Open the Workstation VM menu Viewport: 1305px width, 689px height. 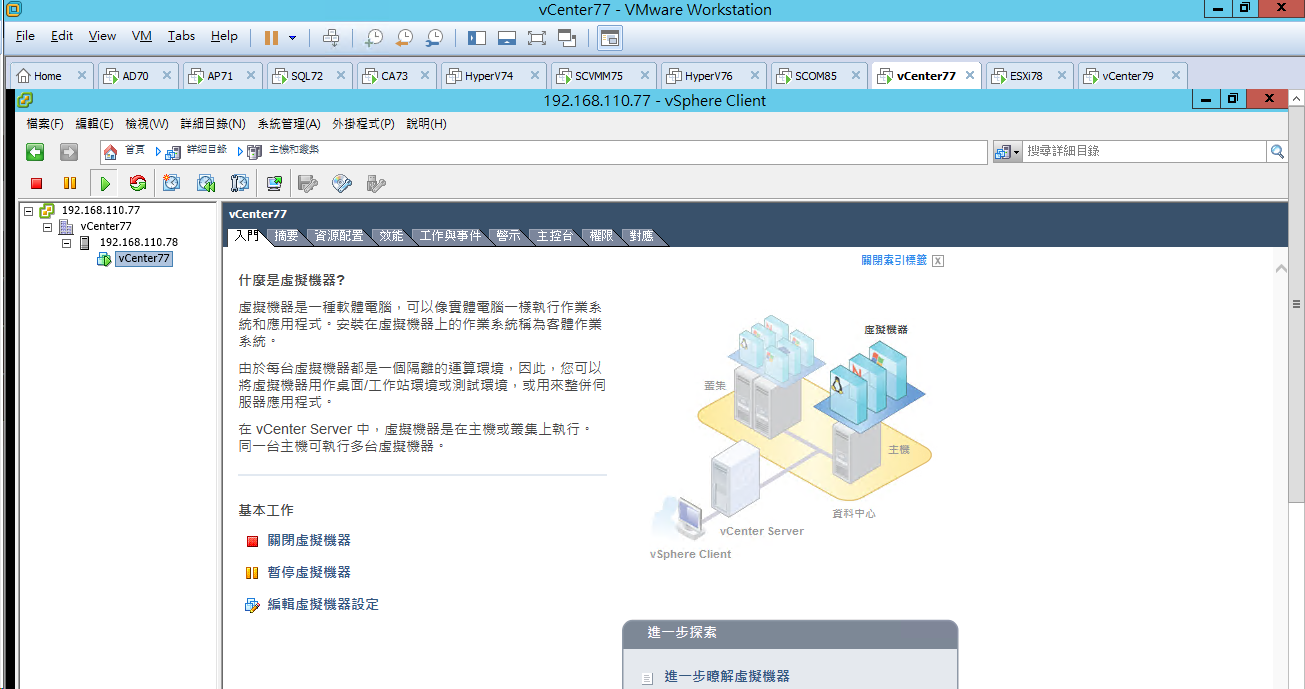tap(142, 36)
